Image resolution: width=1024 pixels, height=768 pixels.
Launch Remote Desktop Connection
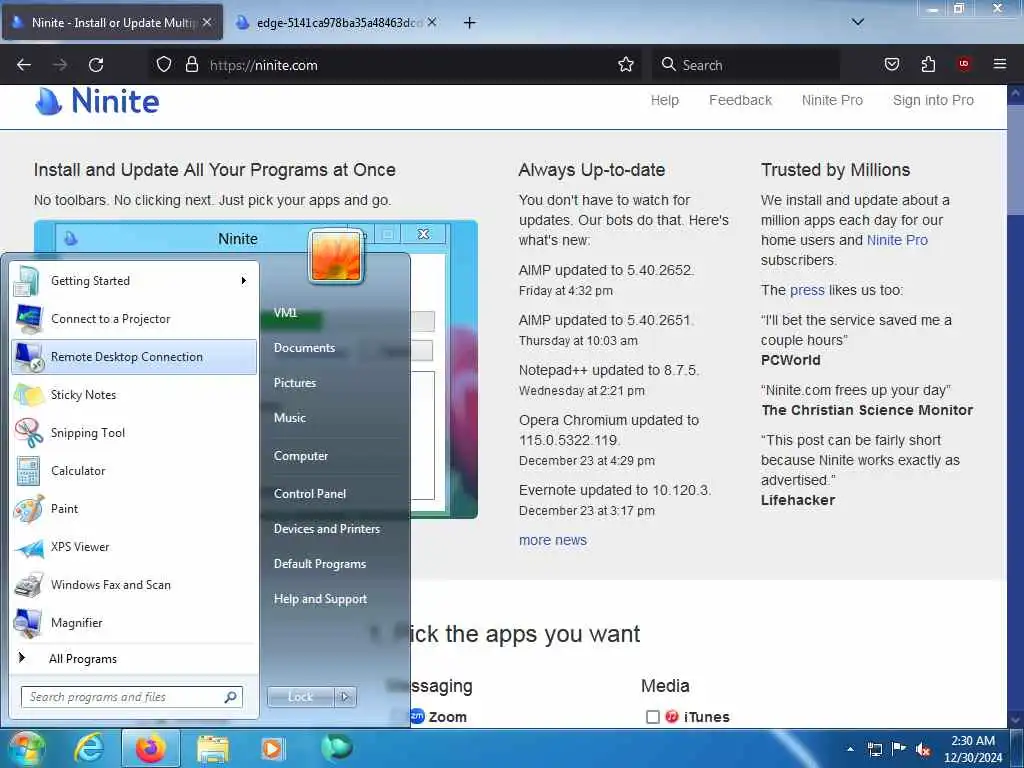coord(134,357)
